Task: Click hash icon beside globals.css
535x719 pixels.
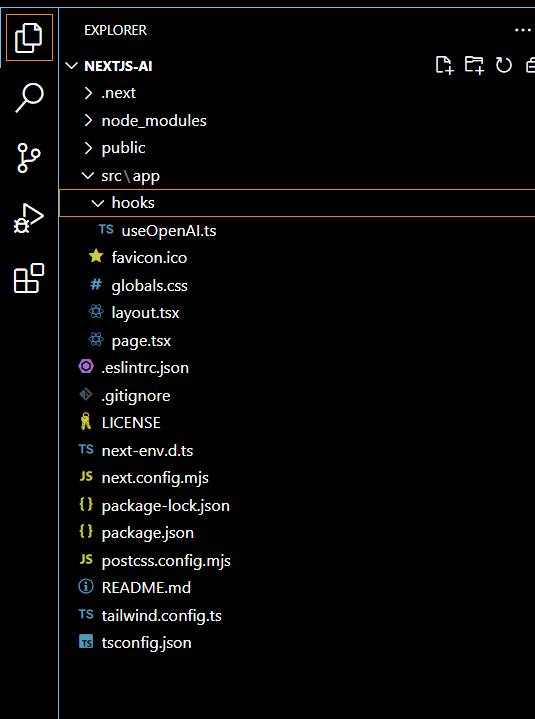Action: 95,285
